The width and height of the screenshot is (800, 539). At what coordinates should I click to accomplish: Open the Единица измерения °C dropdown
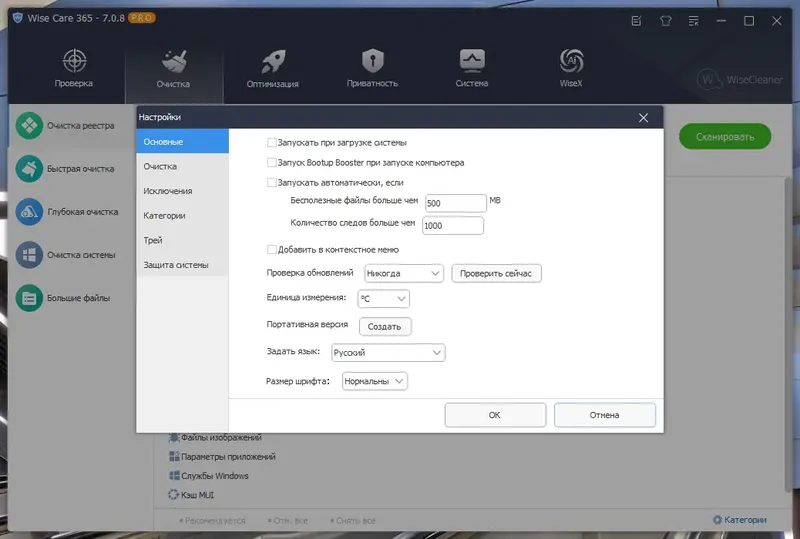(384, 299)
